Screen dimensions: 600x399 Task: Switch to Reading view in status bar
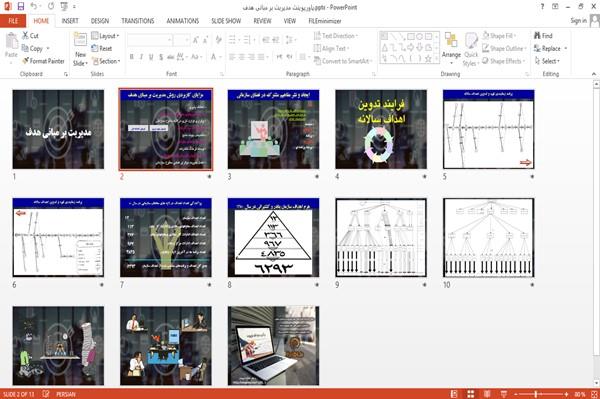487,394
